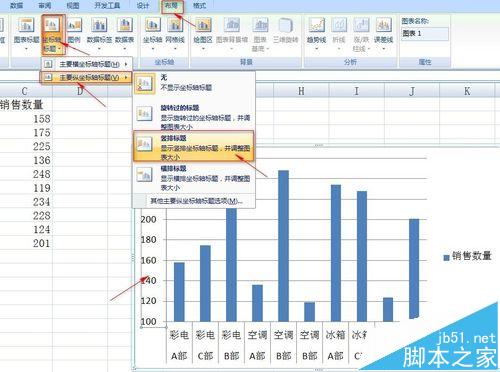Select column H header
Image resolution: width=500 pixels, height=372 pixels.
point(301,91)
